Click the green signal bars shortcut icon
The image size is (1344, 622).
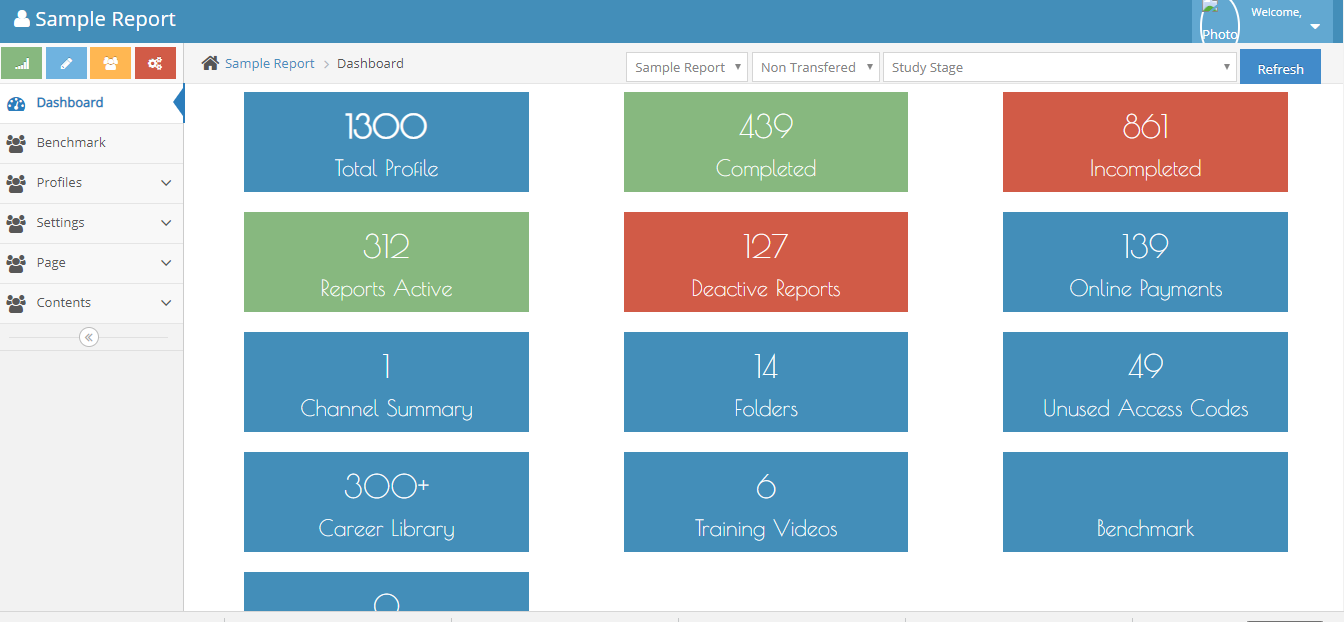(x=22, y=63)
